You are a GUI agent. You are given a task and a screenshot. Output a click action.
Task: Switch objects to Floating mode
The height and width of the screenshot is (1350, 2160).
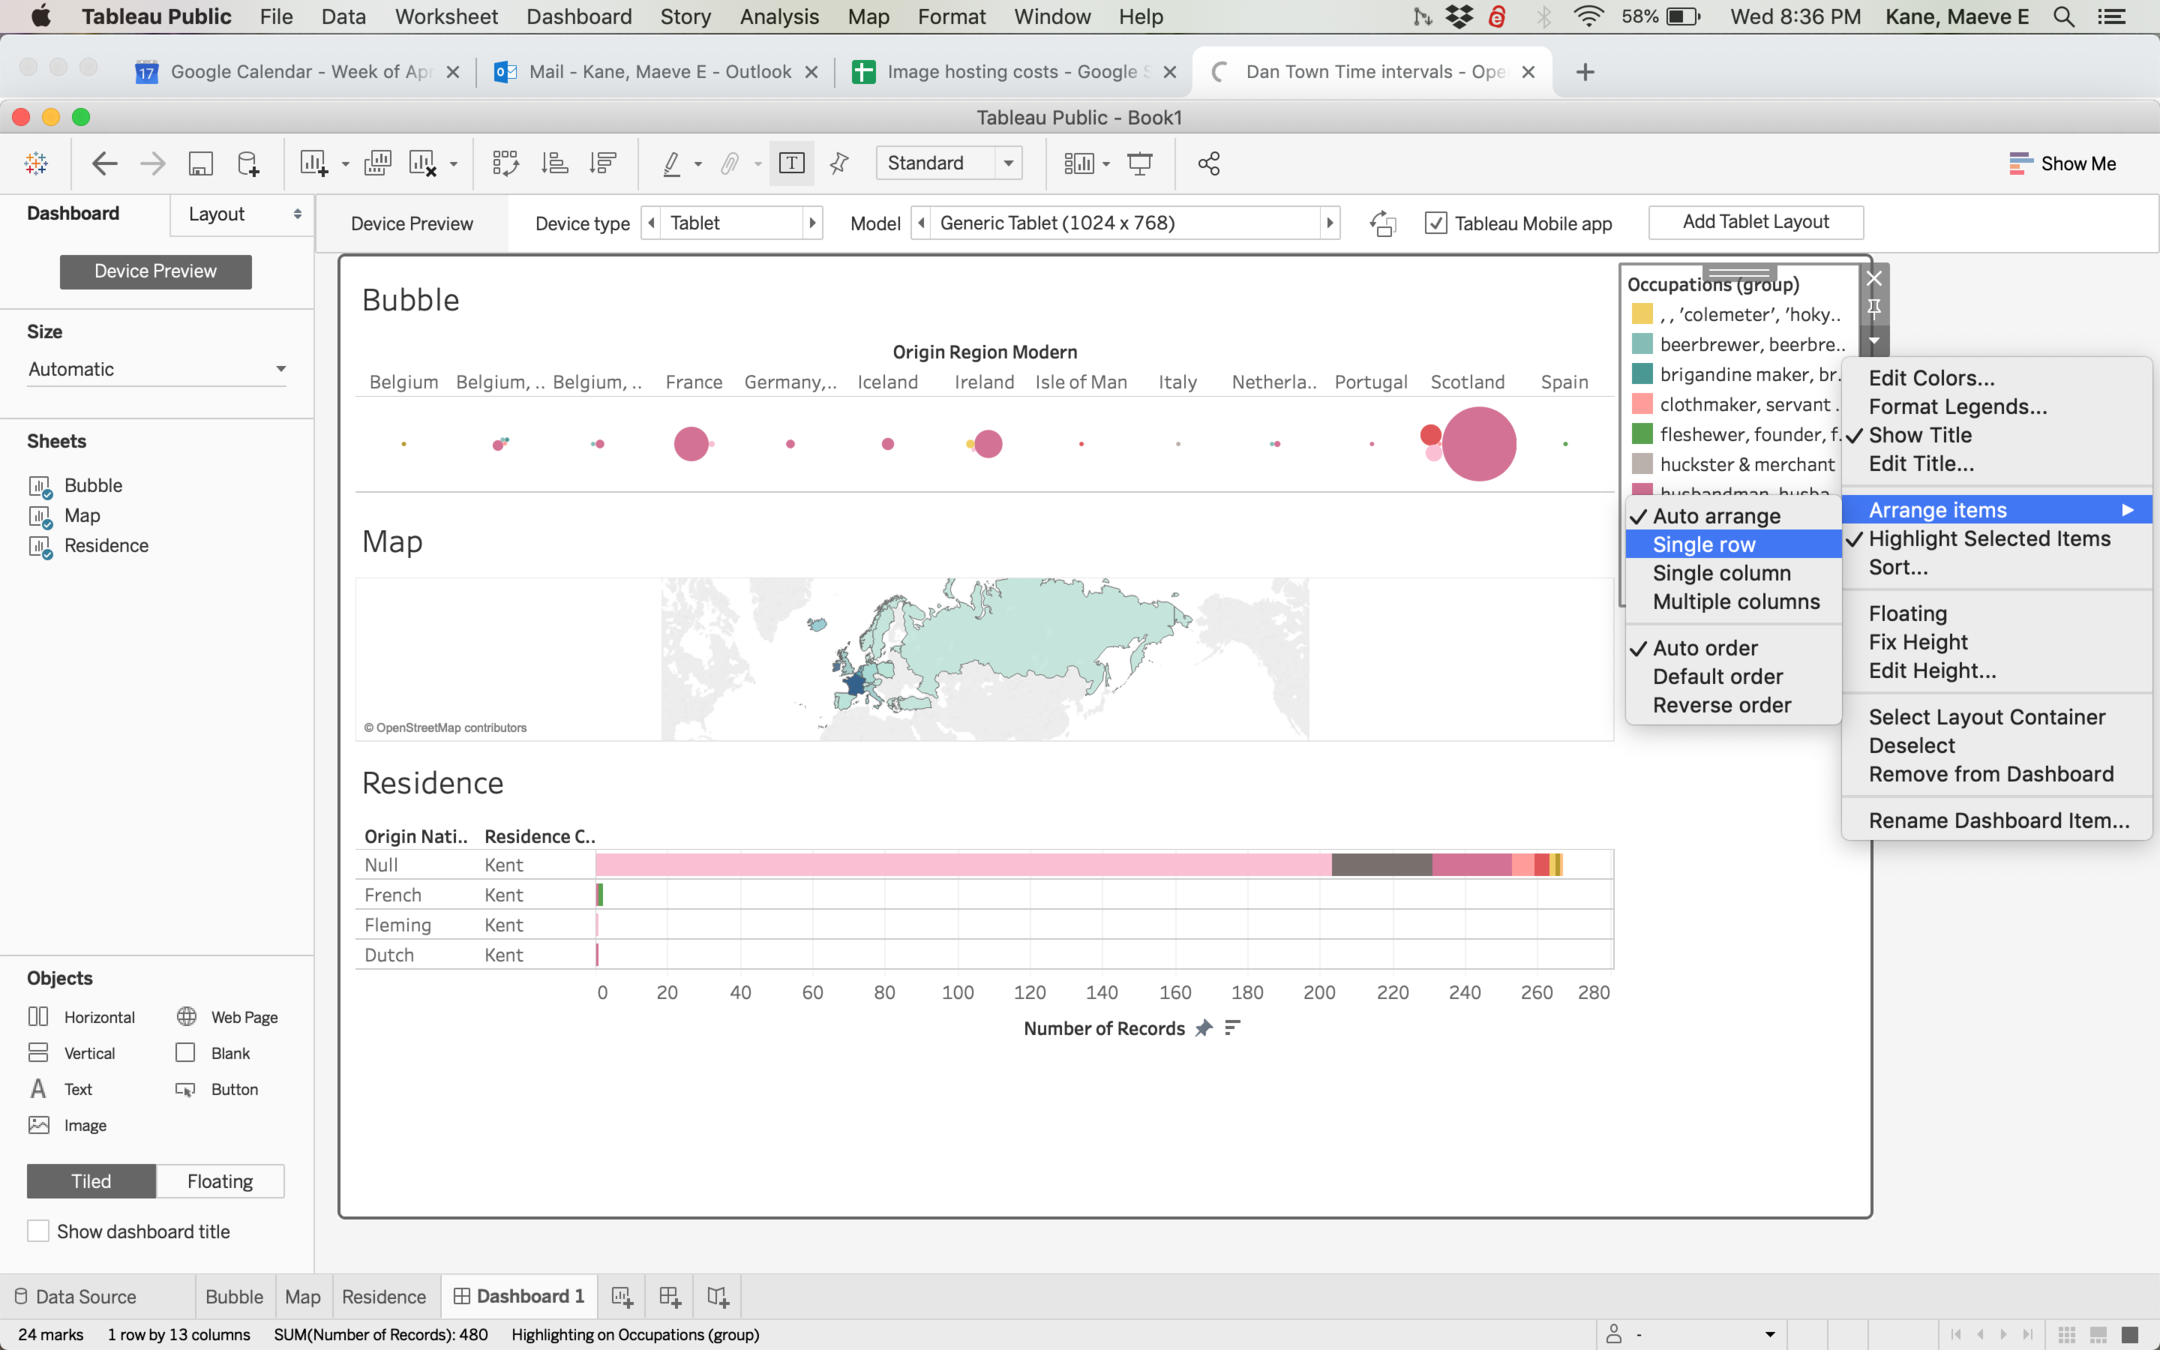[x=220, y=1181]
